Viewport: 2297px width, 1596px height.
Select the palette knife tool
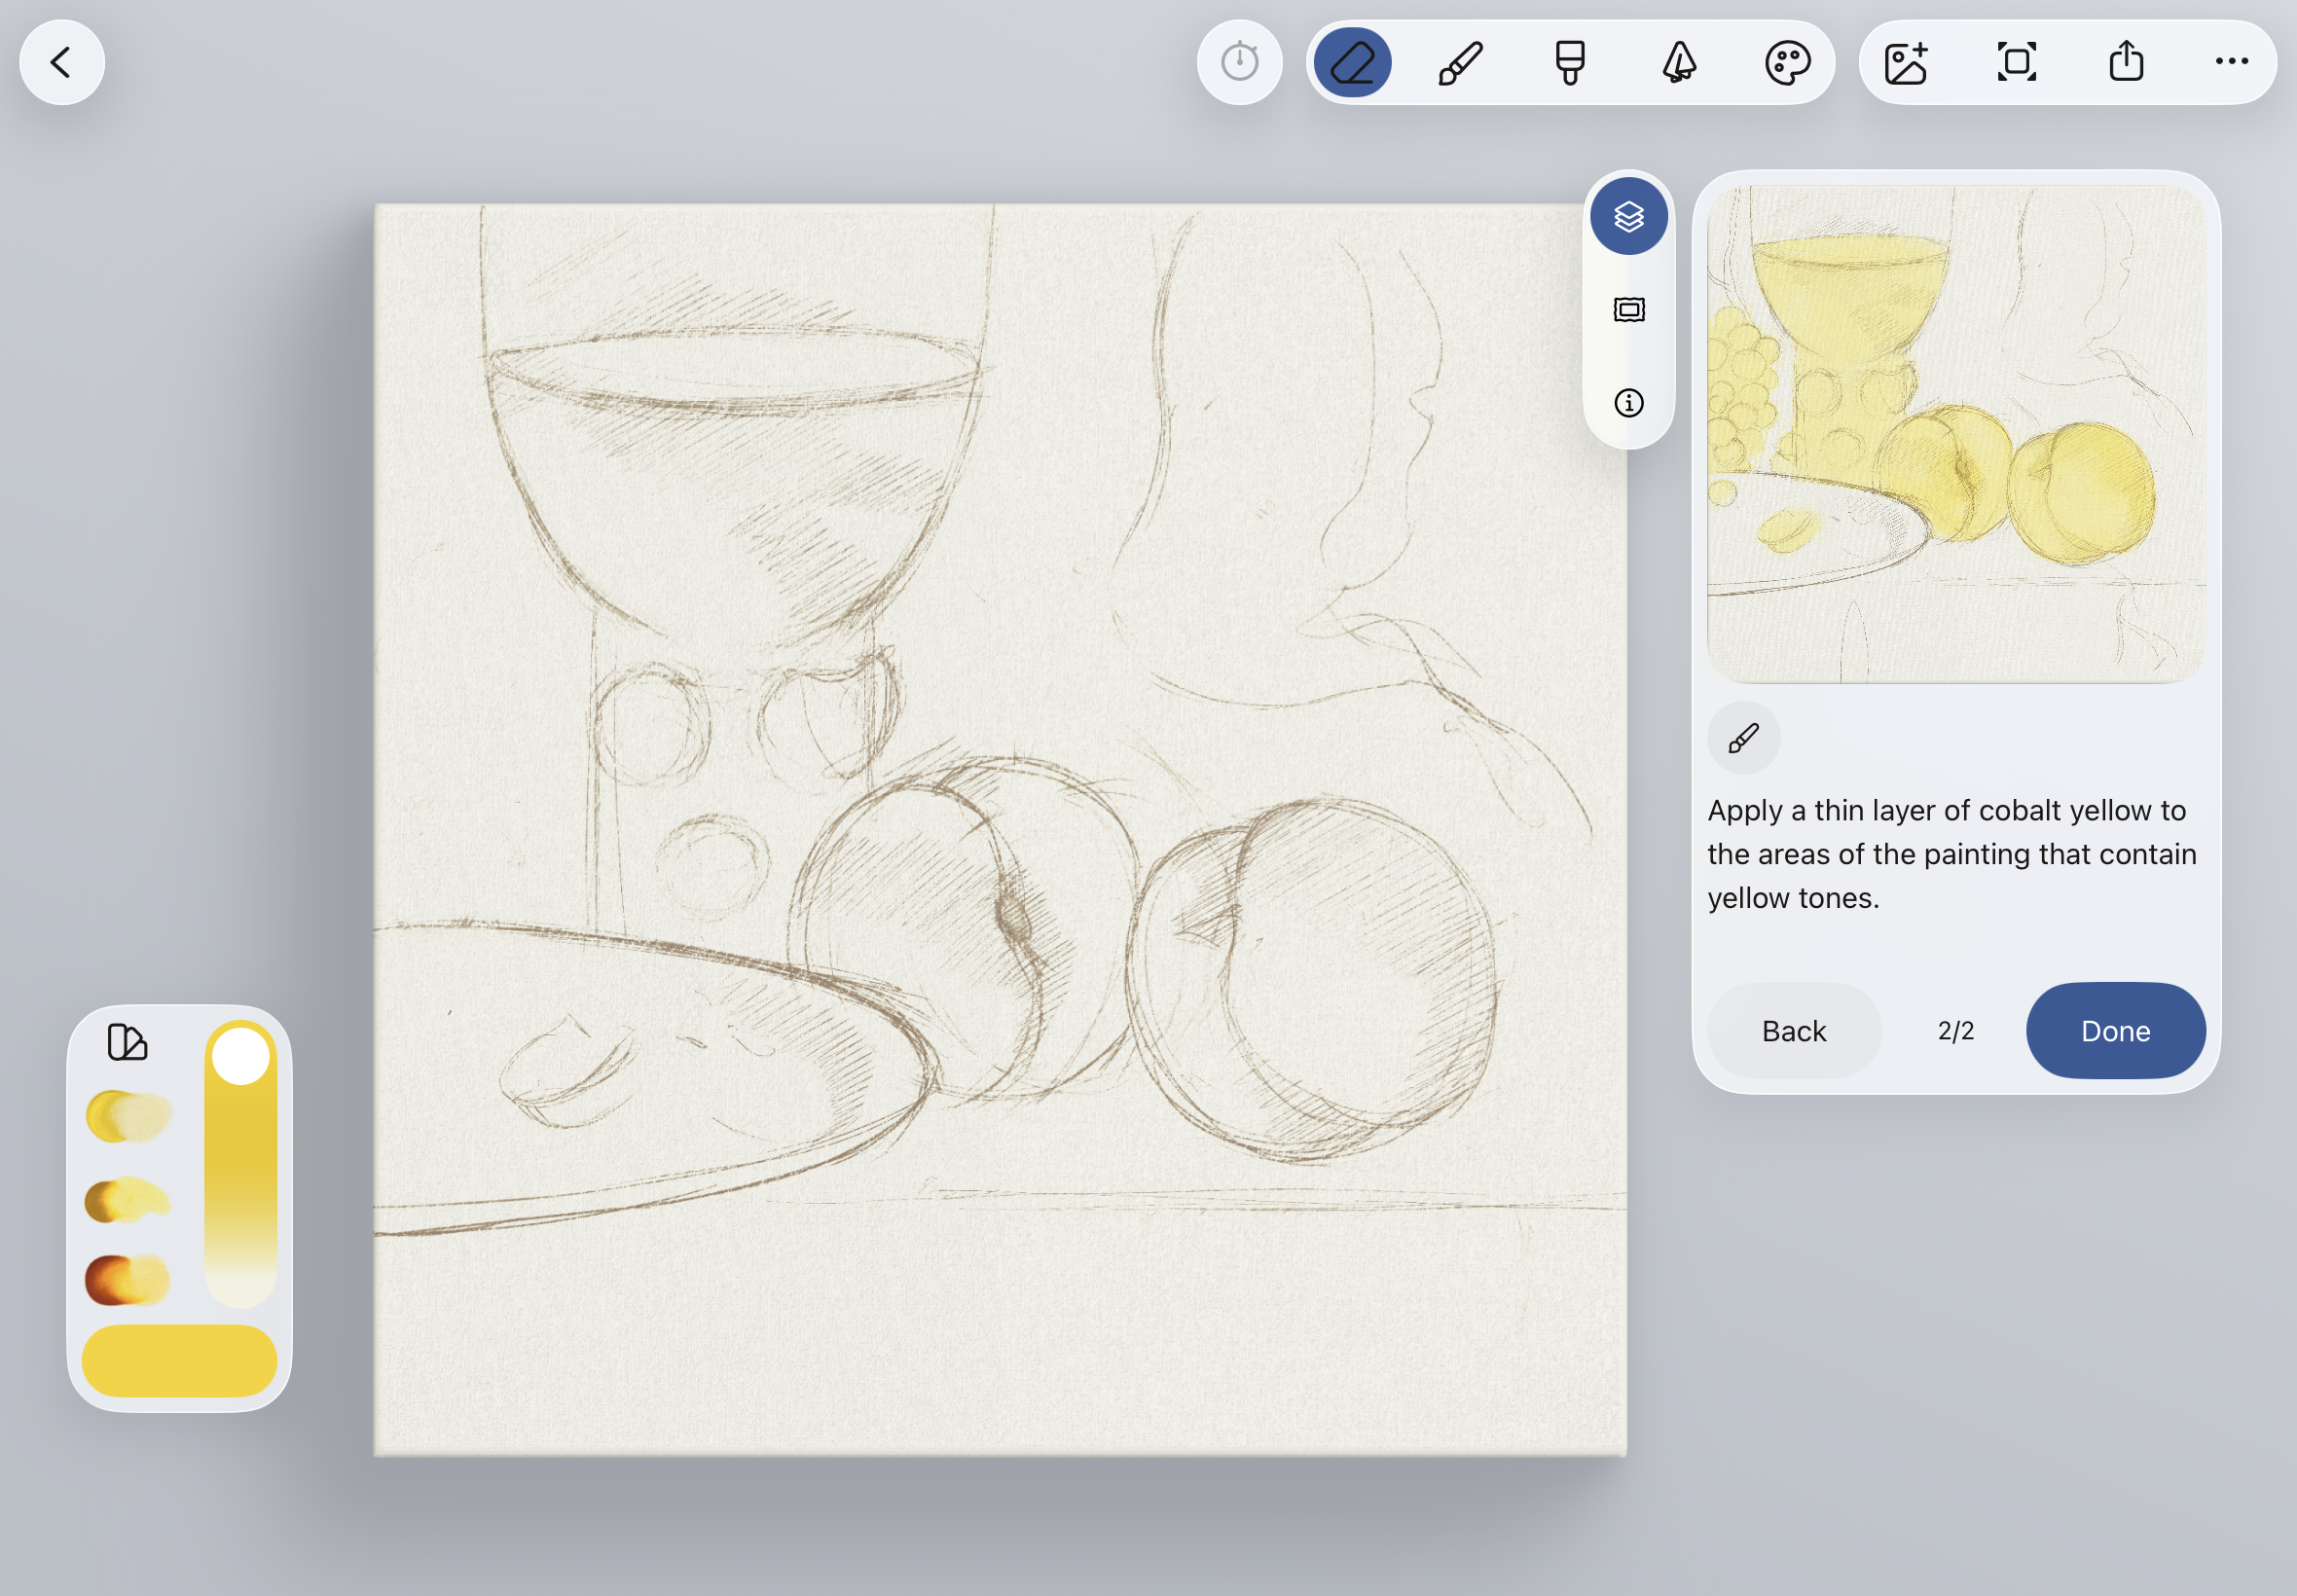[x=1679, y=63]
